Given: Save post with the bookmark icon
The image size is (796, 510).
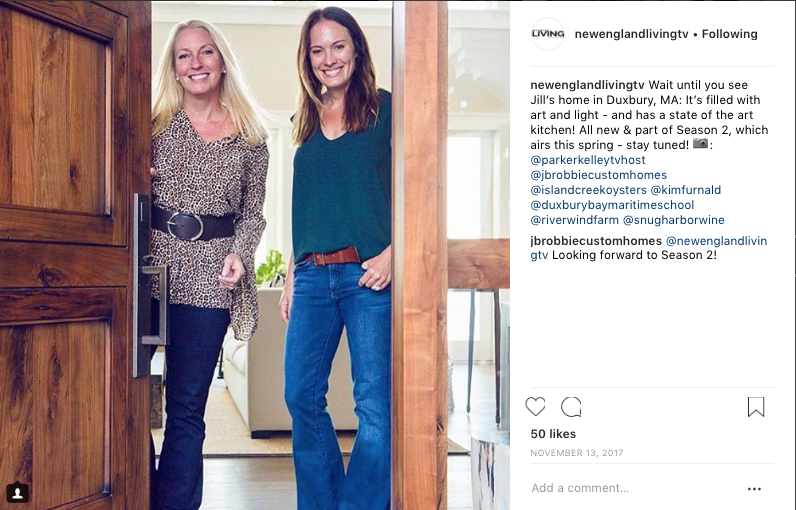Looking at the screenshot, I should [756, 407].
